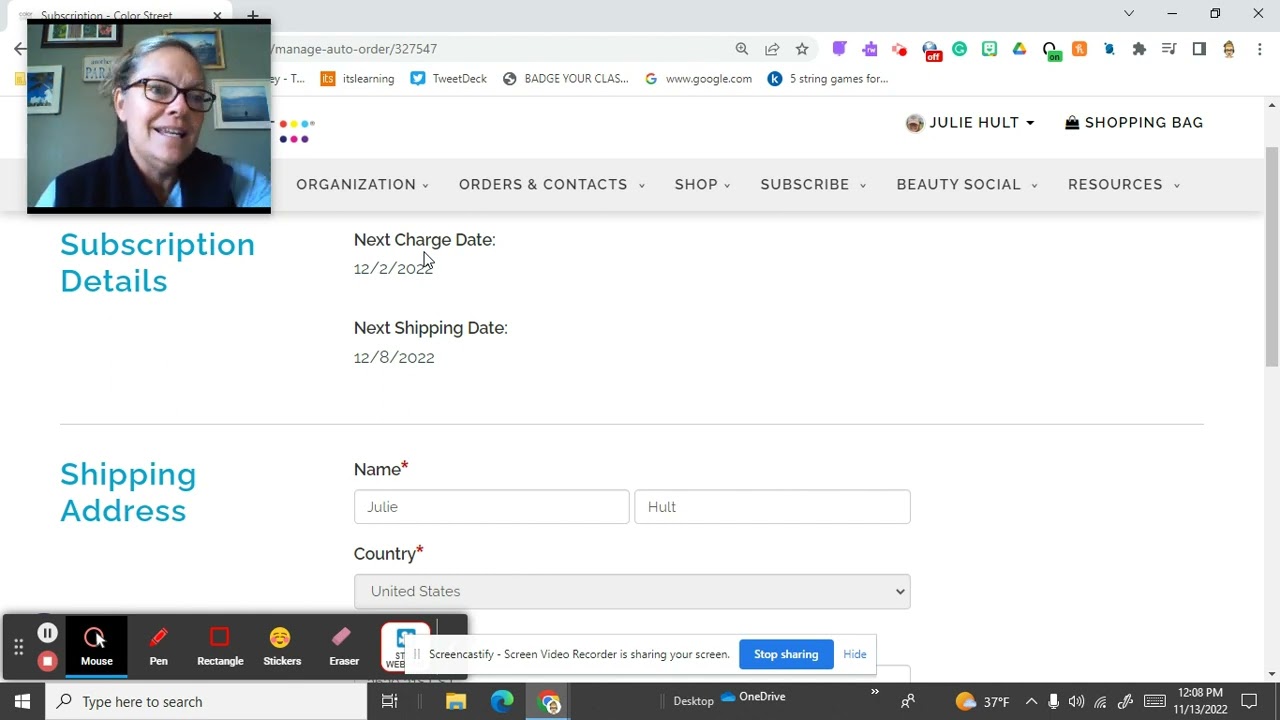This screenshot has height=720, width=1280.
Task: Open the Chrome tab search chevron
Action: tap(1129, 14)
